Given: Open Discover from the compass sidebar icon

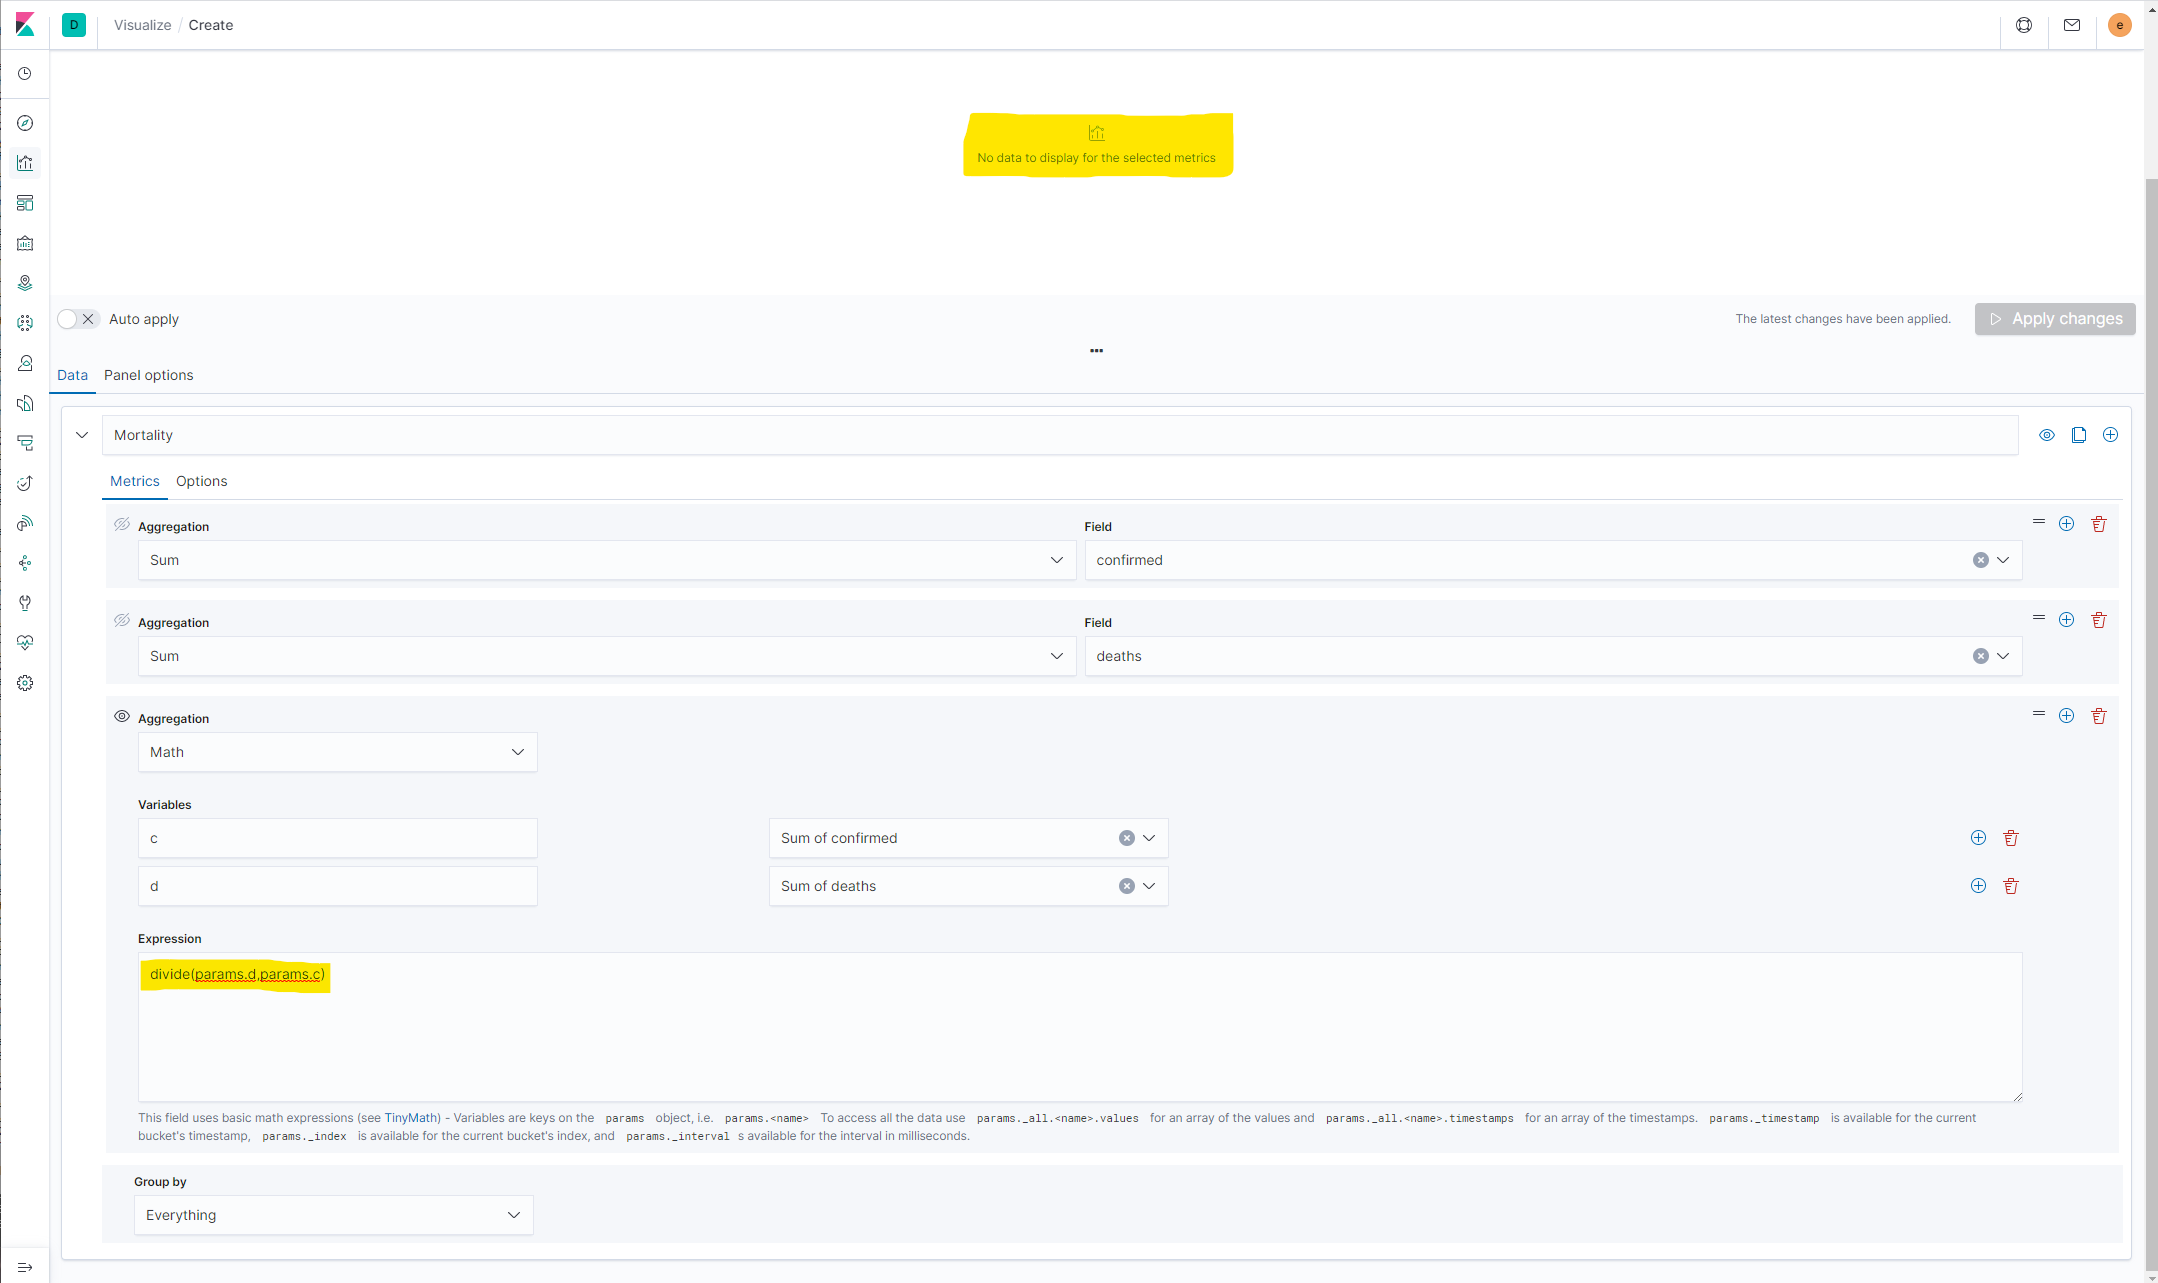Looking at the screenshot, I should point(25,123).
